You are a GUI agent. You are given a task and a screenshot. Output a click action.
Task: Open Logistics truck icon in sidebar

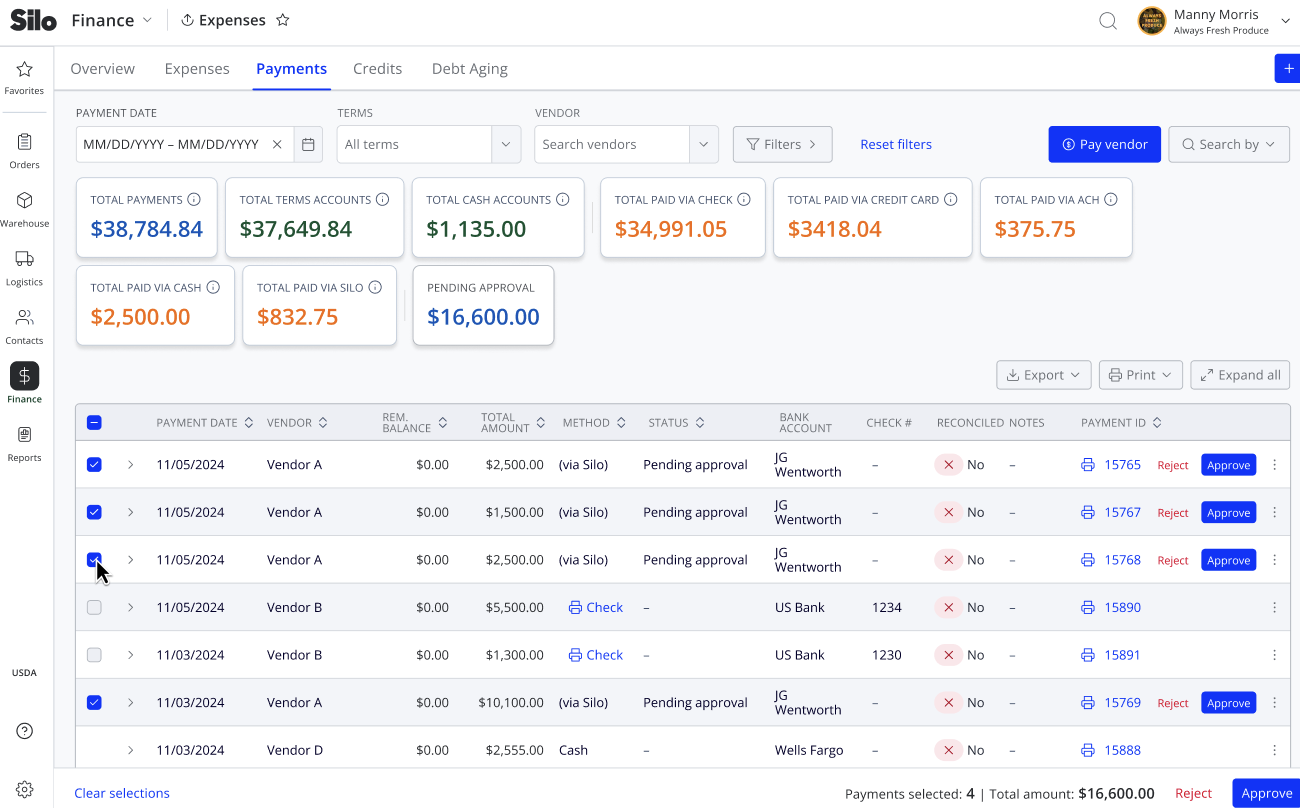click(25, 259)
